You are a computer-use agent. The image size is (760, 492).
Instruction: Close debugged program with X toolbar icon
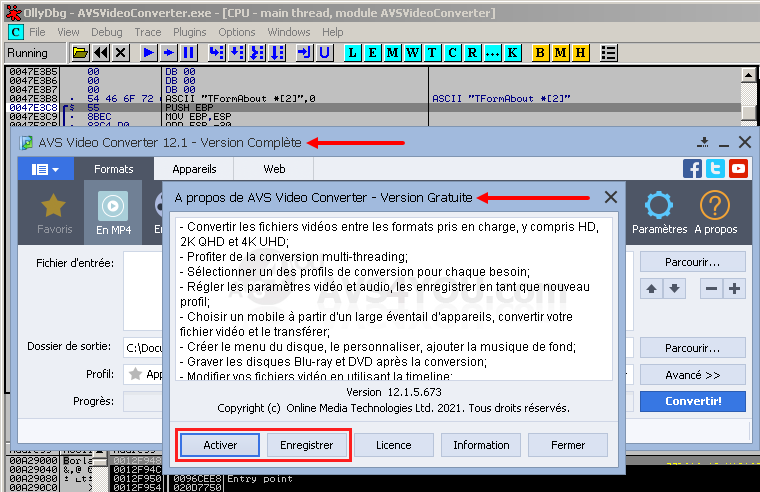point(121,52)
